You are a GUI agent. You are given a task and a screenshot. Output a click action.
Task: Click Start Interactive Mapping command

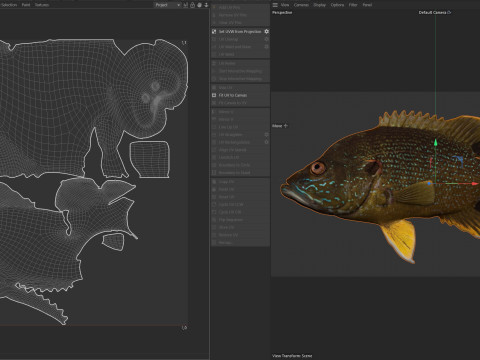(237, 71)
